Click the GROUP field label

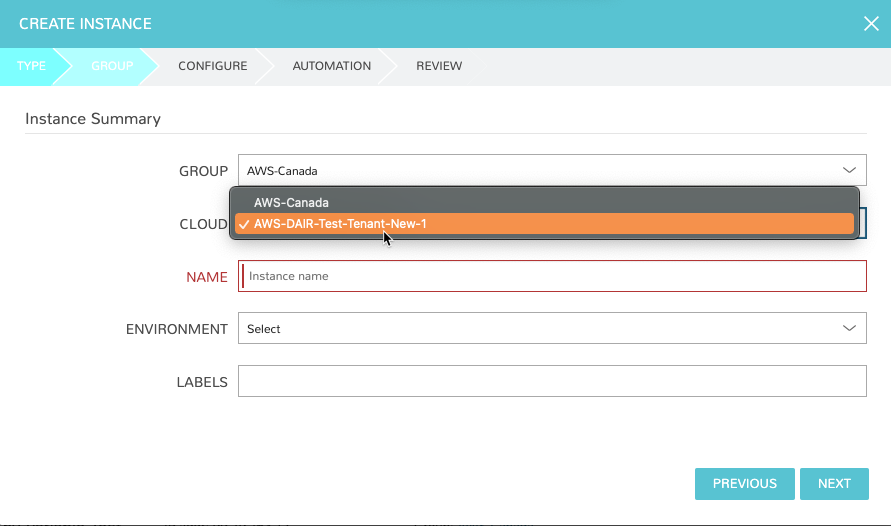[x=203, y=172]
